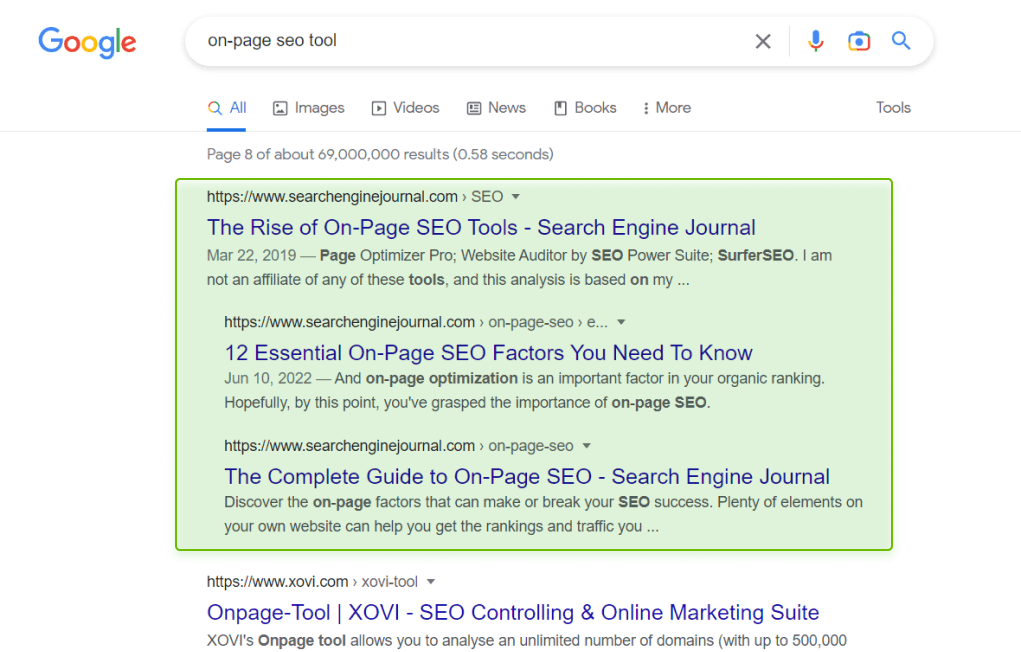Image resolution: width=1021 pixels, height=652 pixels.
Task: Clear the search query with the X icon
Action: pos(762,42)
